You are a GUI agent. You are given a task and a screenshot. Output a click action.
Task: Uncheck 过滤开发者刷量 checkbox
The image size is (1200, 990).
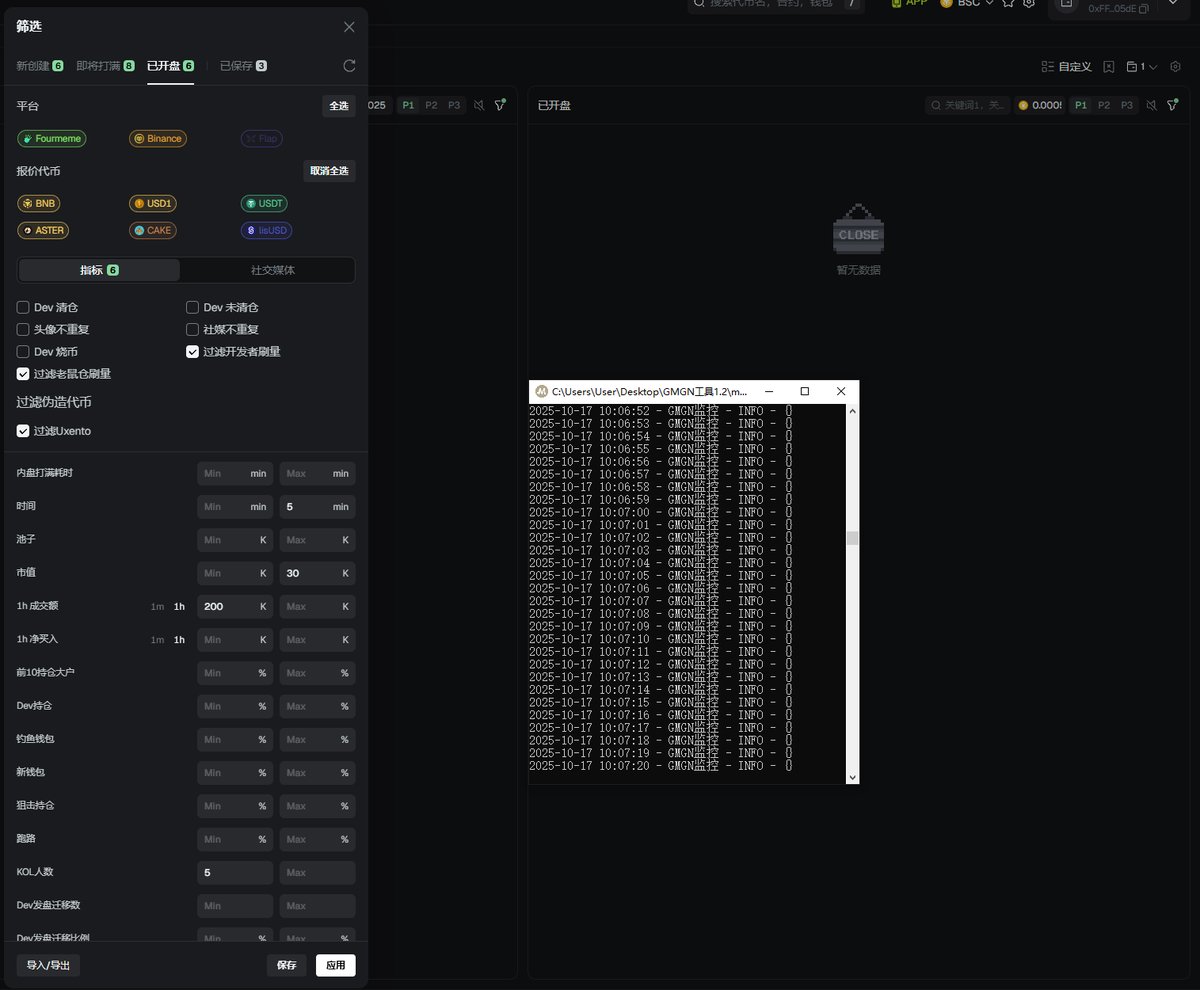click(x=193, y=352)
